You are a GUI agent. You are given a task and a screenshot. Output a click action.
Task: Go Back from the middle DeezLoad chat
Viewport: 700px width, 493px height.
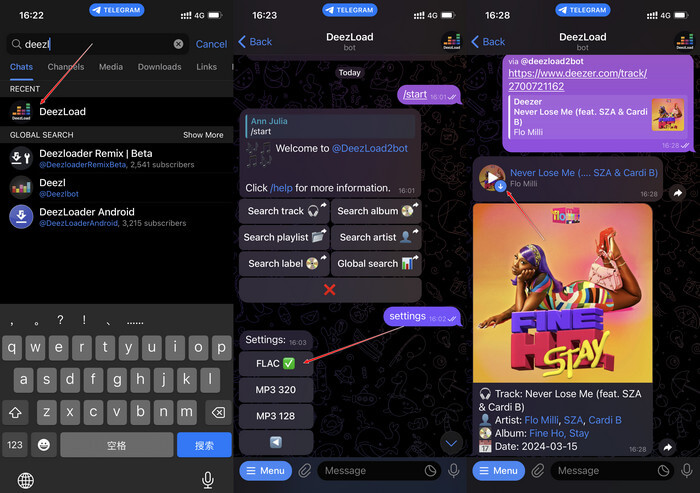click(255, 42)
